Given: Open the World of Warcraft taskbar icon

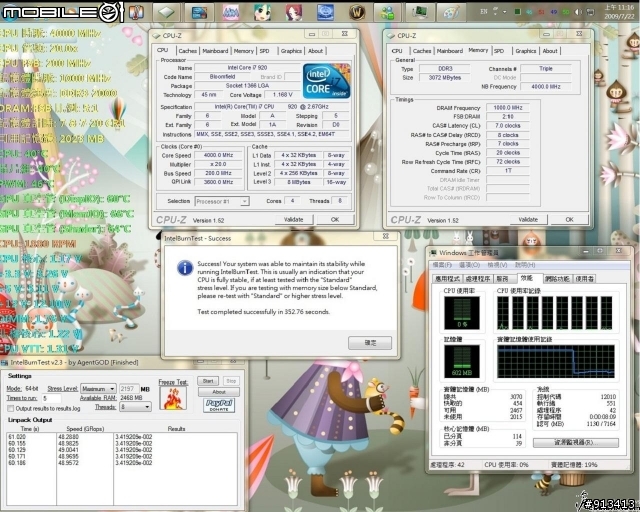Looking at the screenshot, I should pos(357,13).
